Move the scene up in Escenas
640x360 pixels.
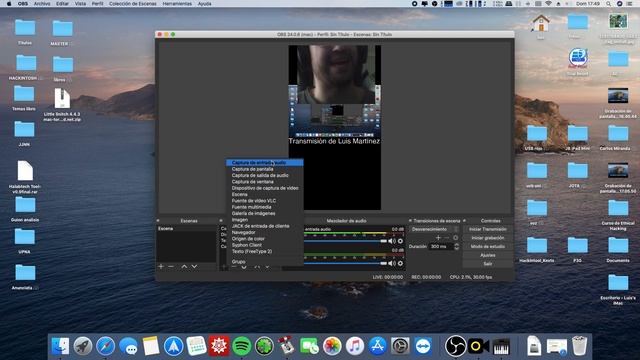pyautogui.click(x=184, y=267)
